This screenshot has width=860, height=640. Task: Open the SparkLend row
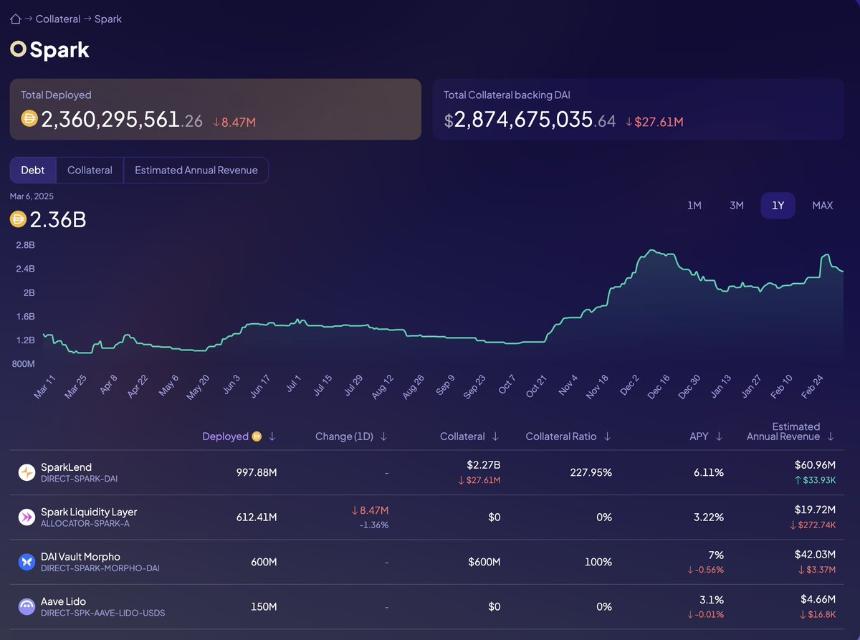(427, 473)
